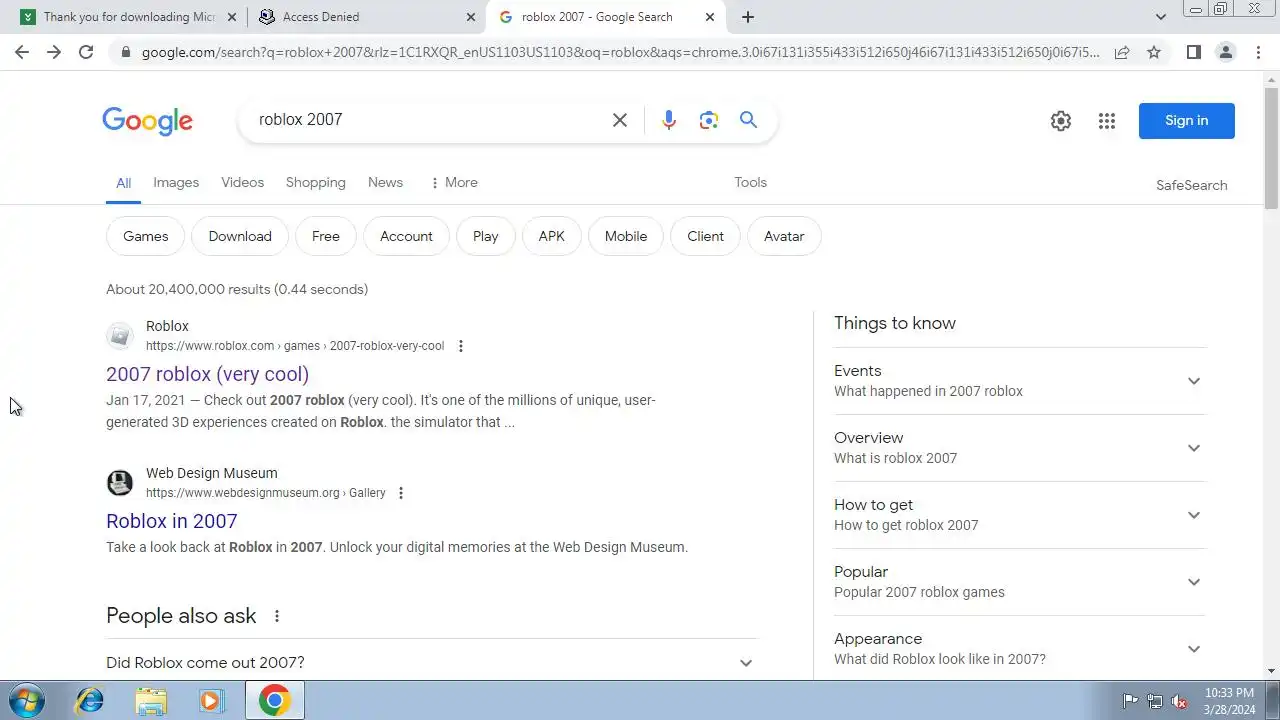Click muted volume tray icon
Viewport: 1280px width, 720px height.
pos(1180,701)
